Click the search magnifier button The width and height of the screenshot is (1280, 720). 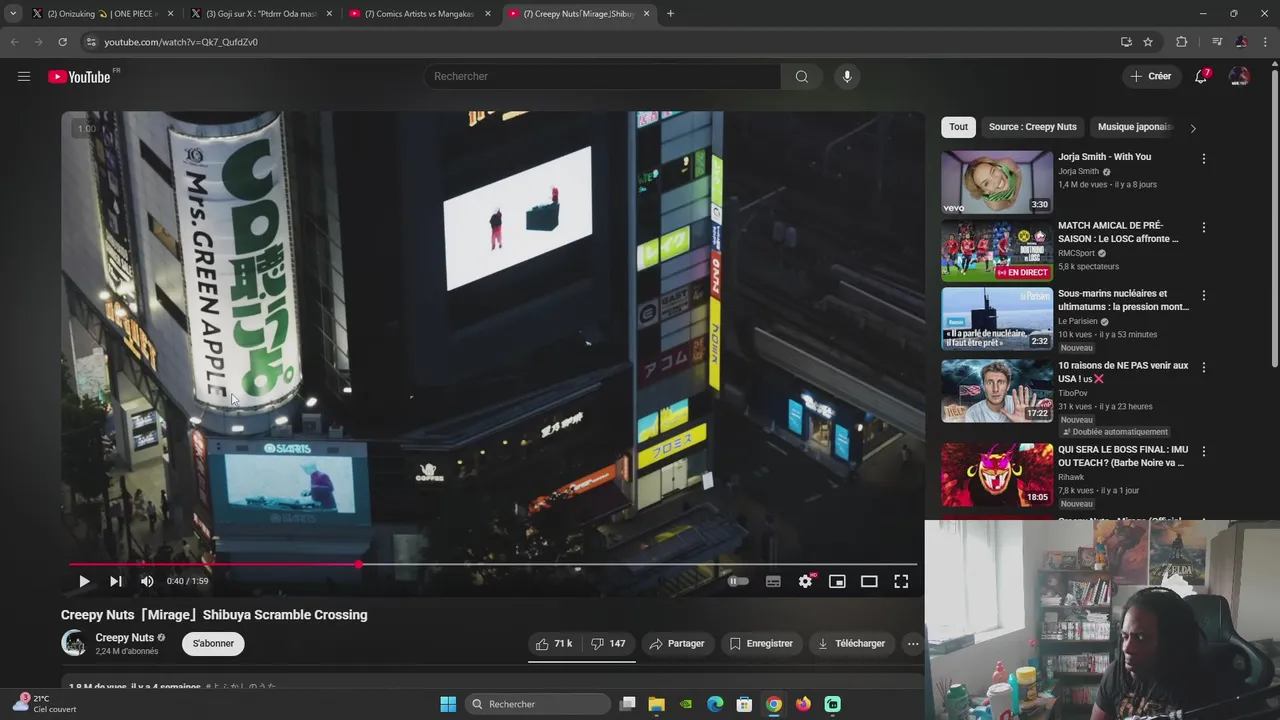click(x=801, y=76)
